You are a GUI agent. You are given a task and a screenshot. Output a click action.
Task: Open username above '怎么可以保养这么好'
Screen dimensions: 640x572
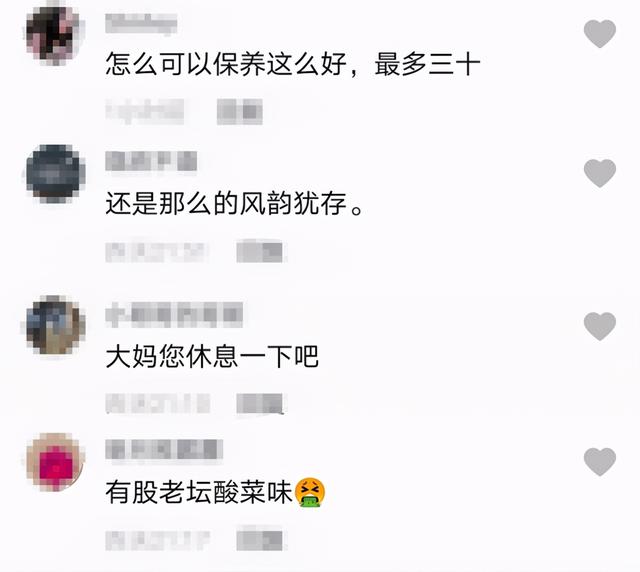pos(141,23)
